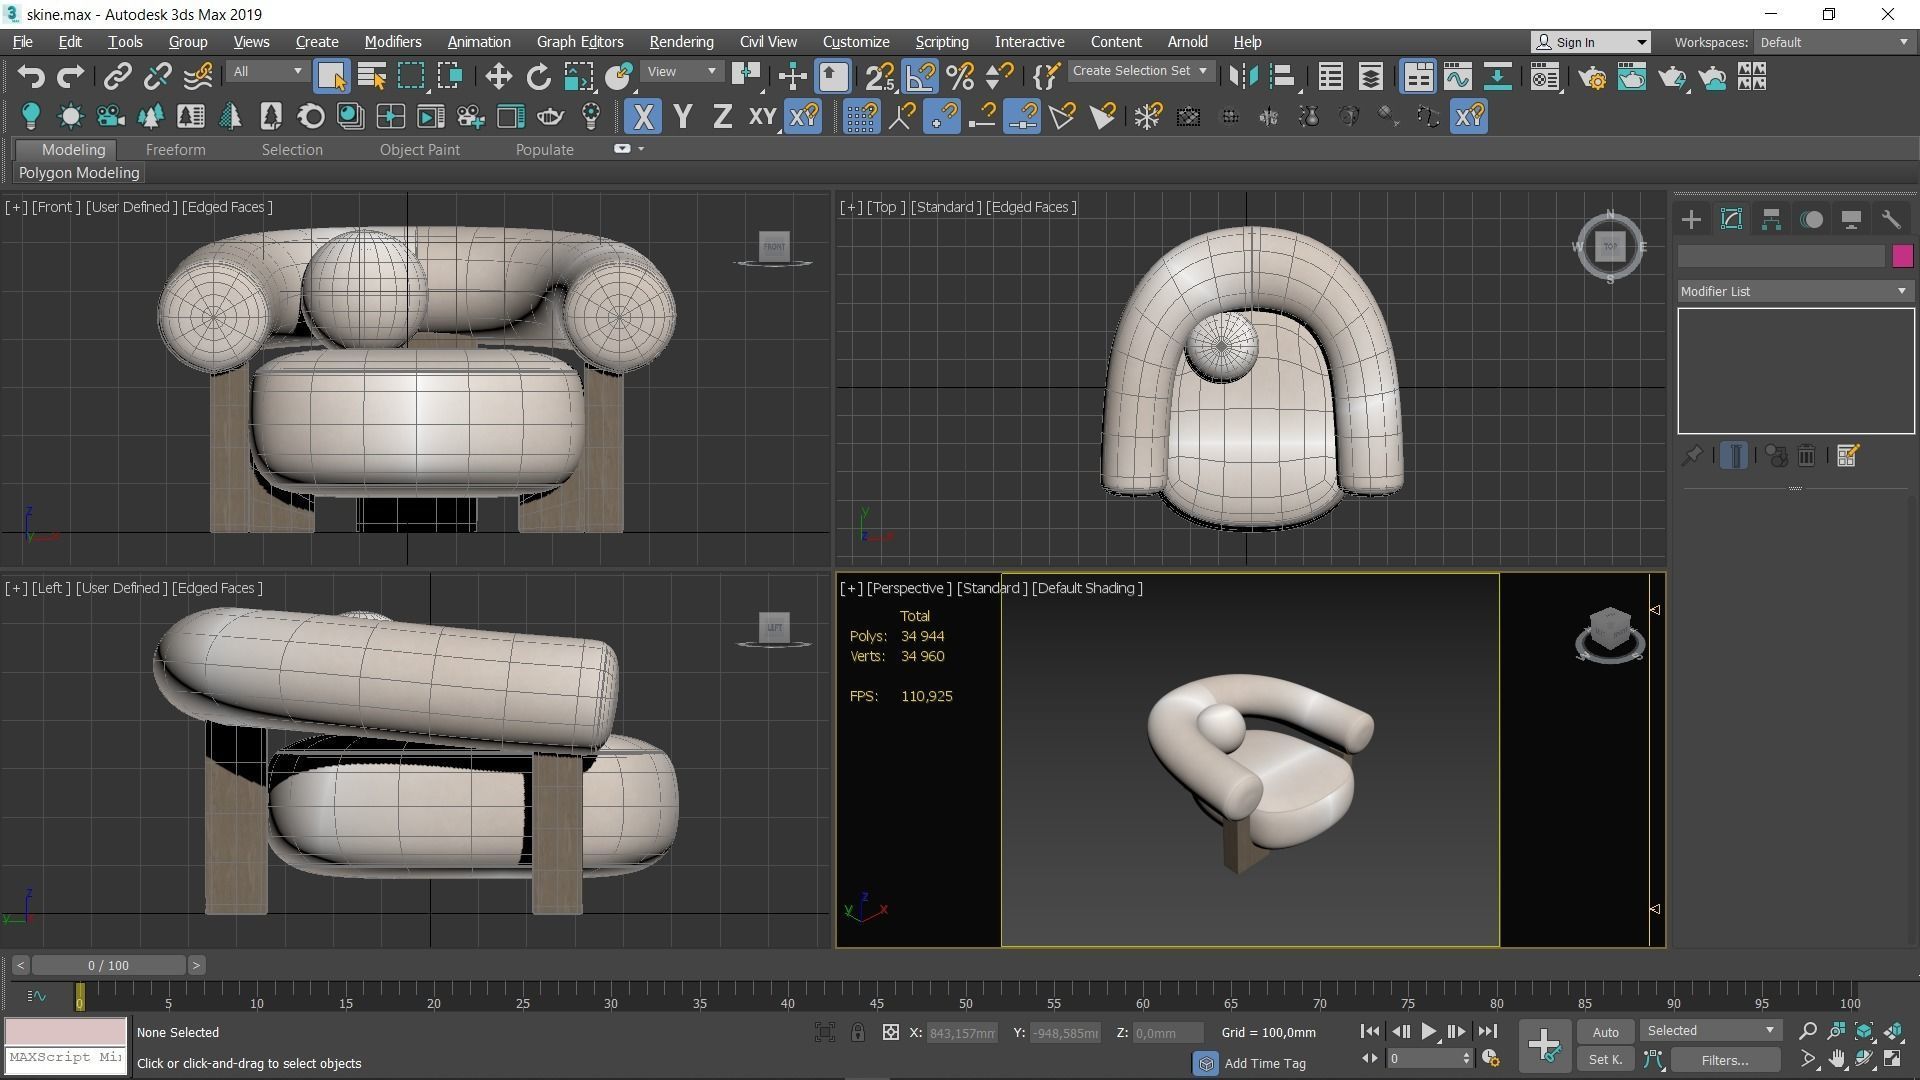Image resolution: width=1920 pixels, height=1080 pixels.
Task: Switch to the Object Paint tab
Action: click(419, 150)
